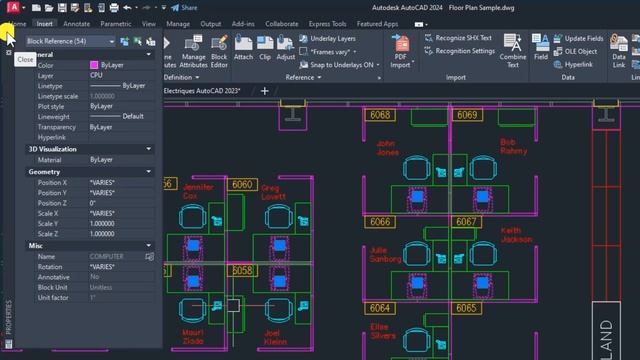Open the quick access toolbar customize dropdown

click(164, 7)
